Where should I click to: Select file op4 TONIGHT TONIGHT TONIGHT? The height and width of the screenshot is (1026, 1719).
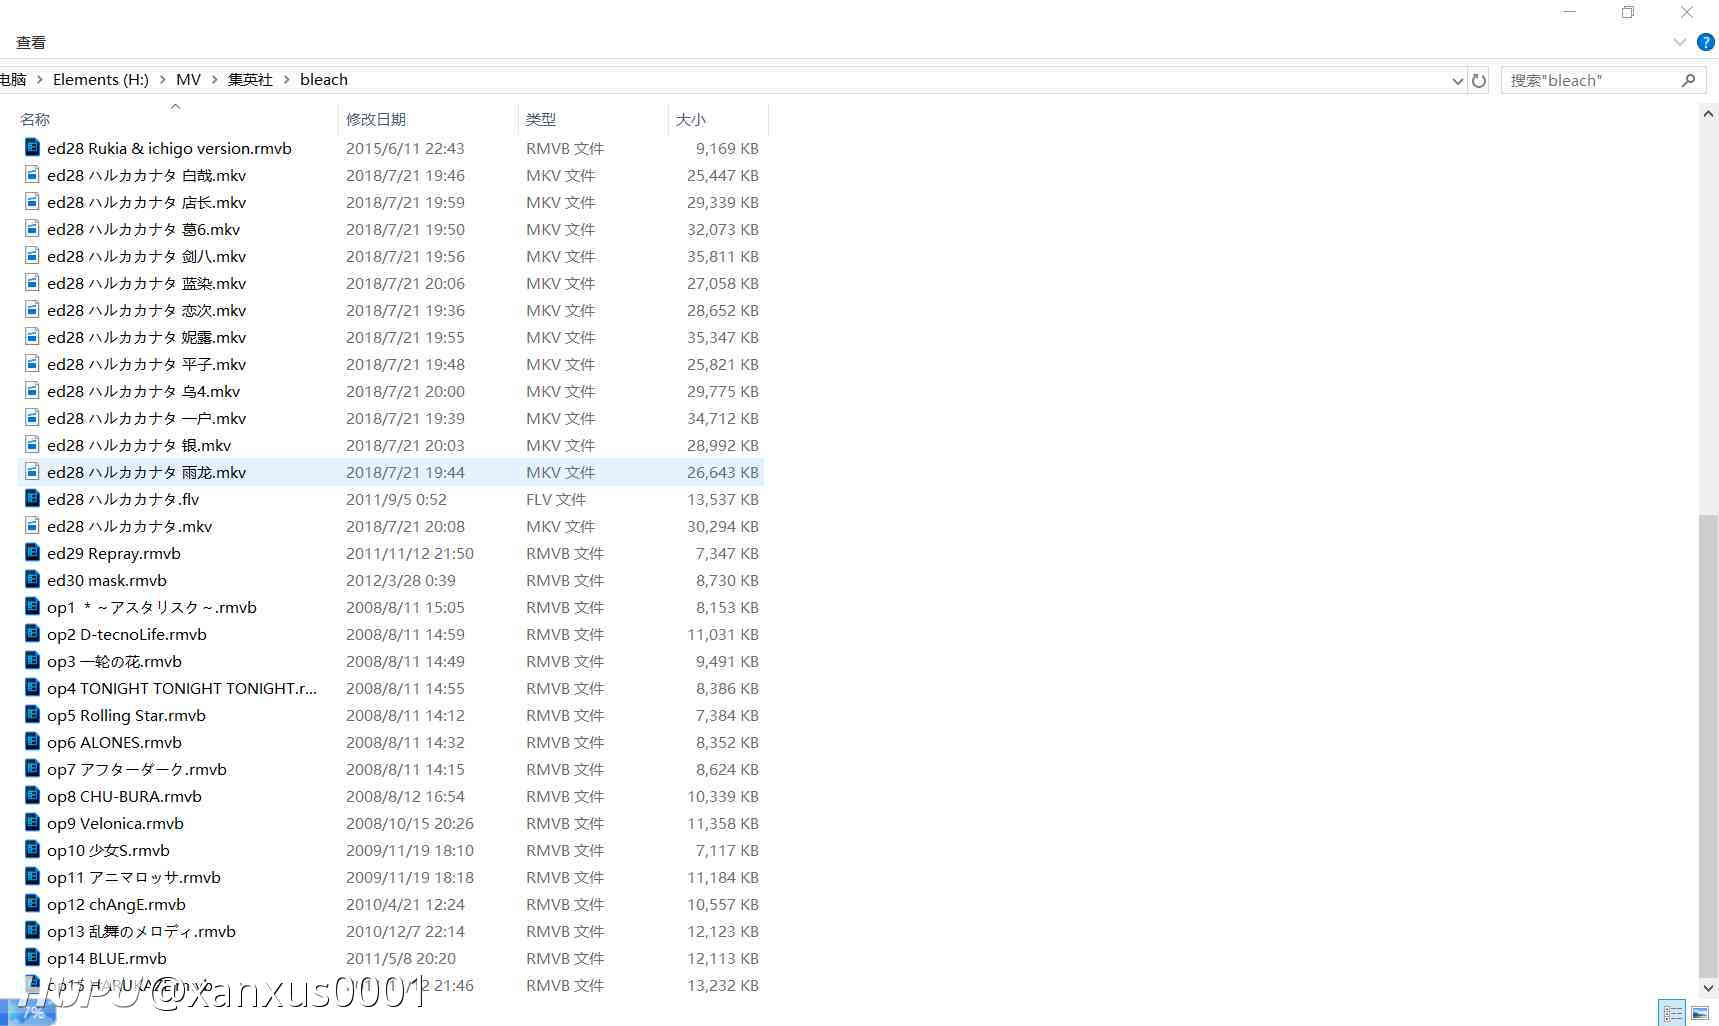(182, 688)
